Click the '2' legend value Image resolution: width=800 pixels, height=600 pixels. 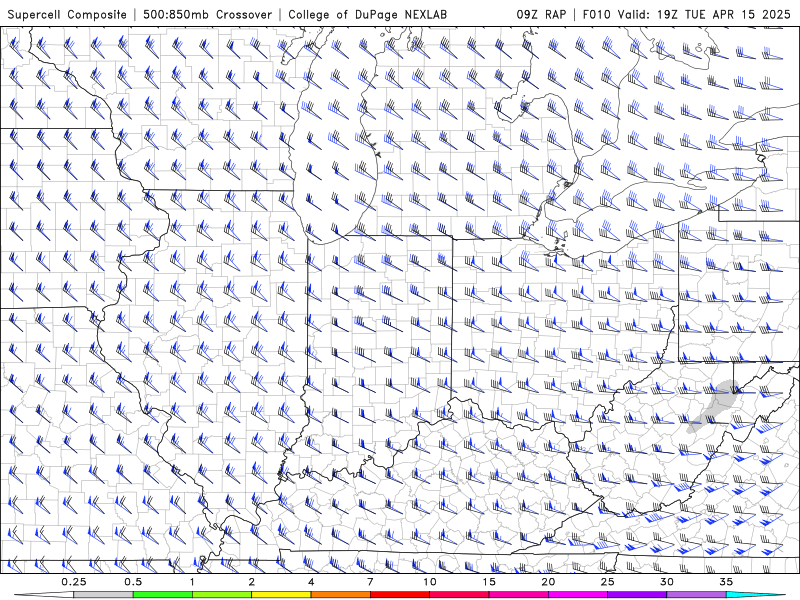[x=252, y=582]
